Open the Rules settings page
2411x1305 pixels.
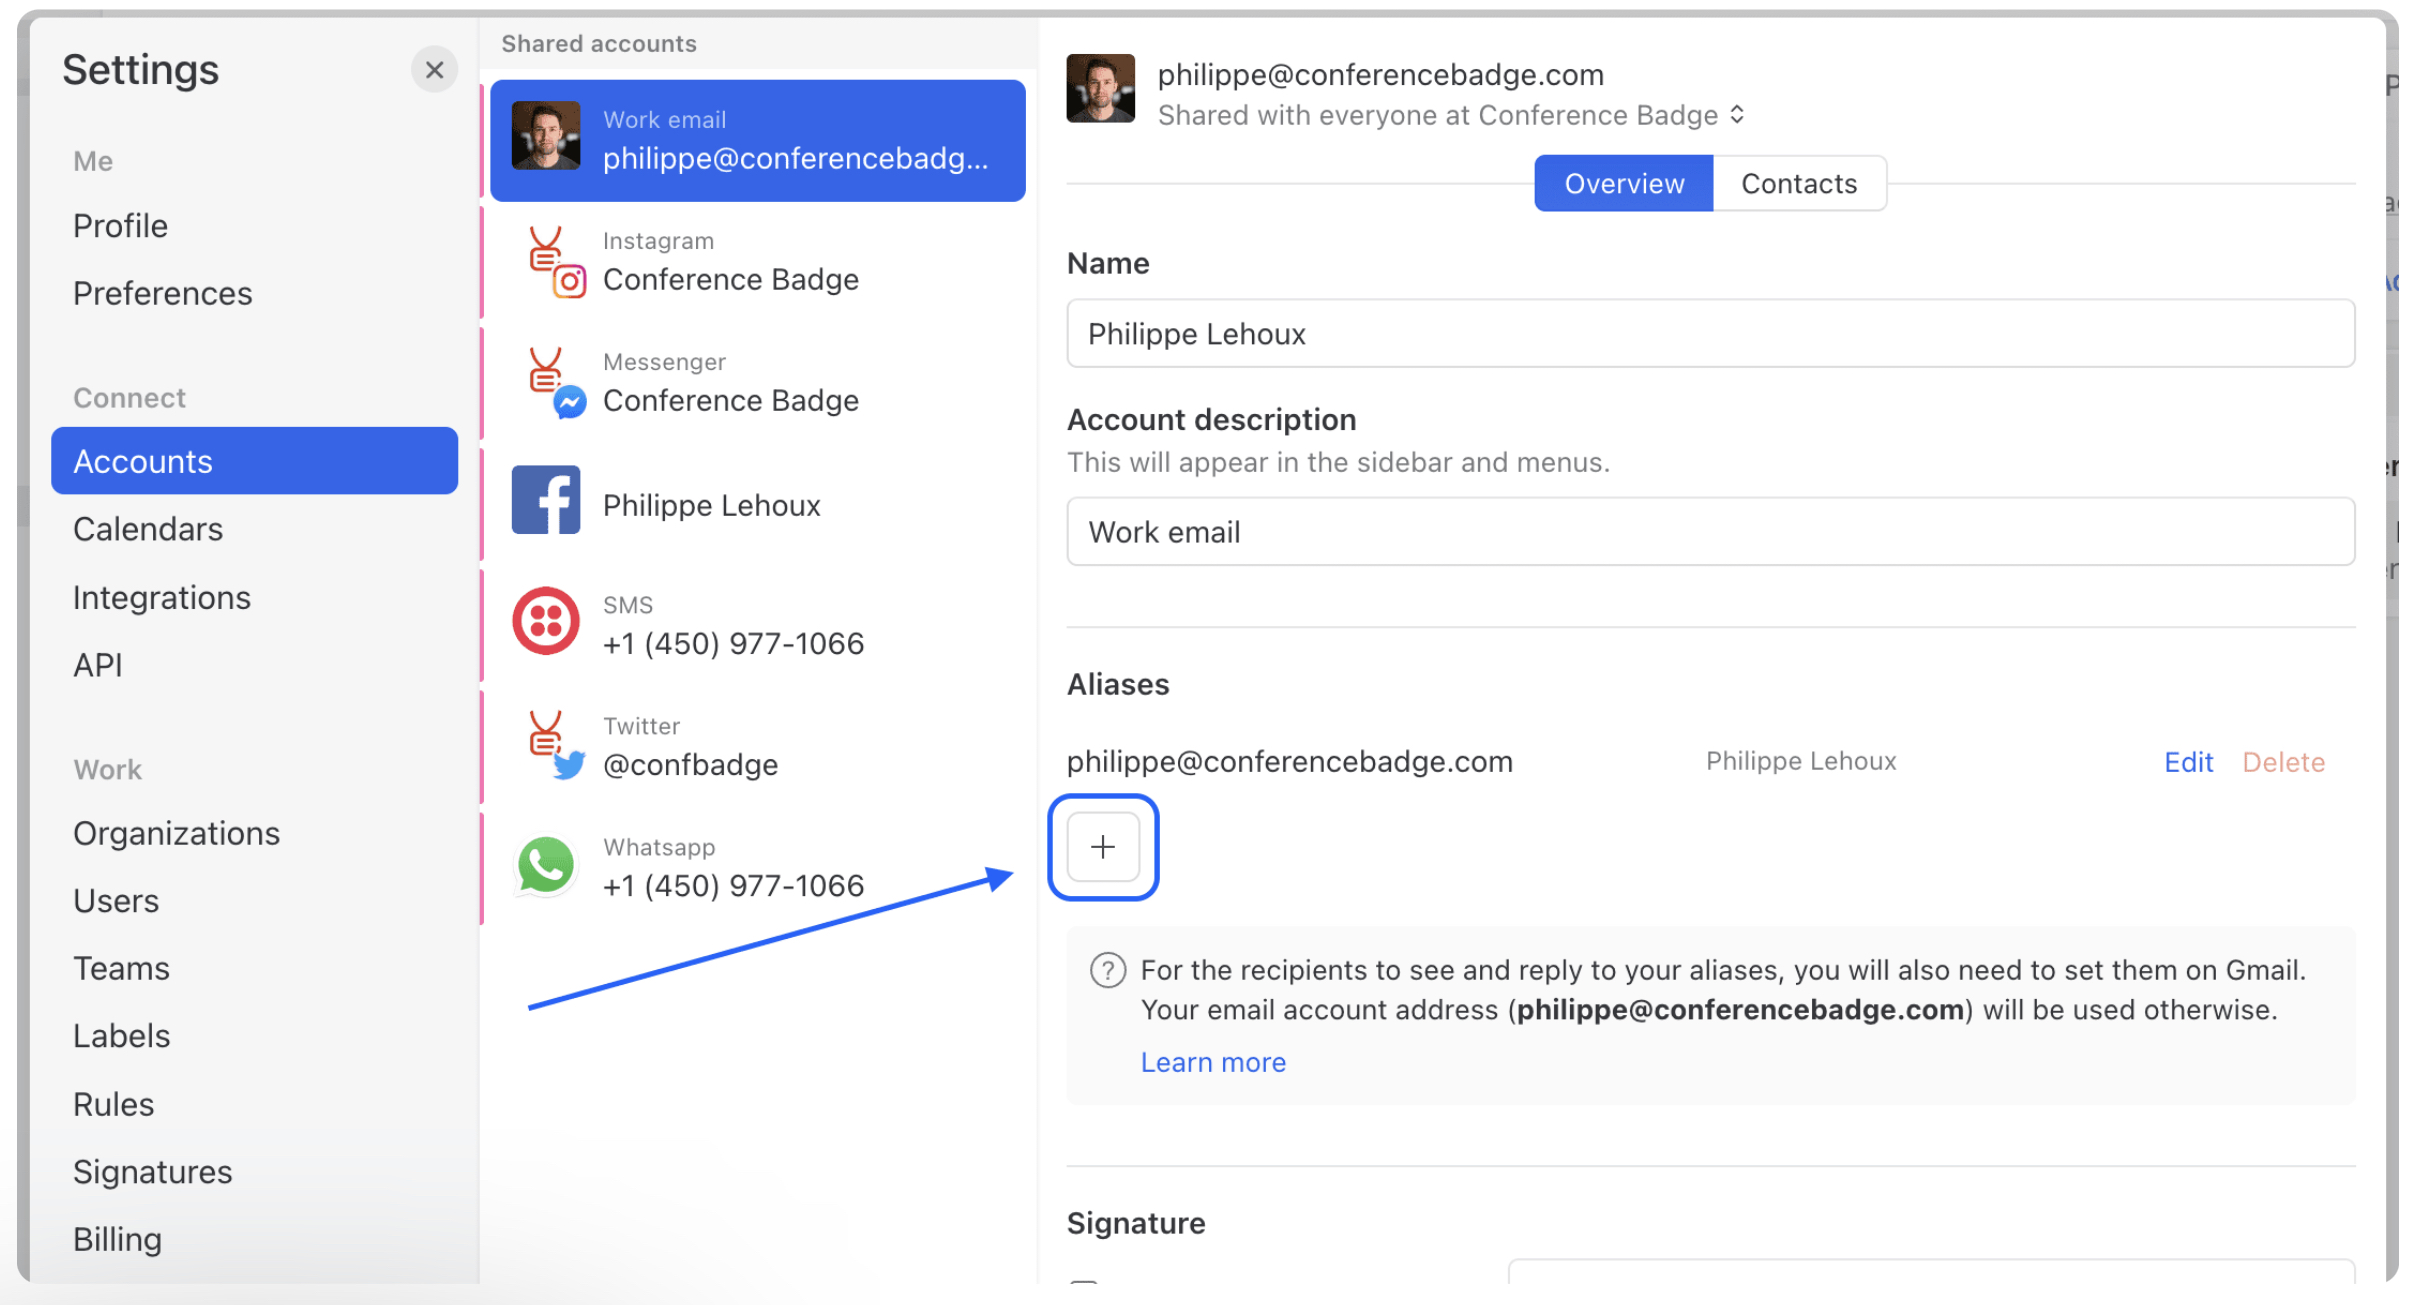(114, 1104)
